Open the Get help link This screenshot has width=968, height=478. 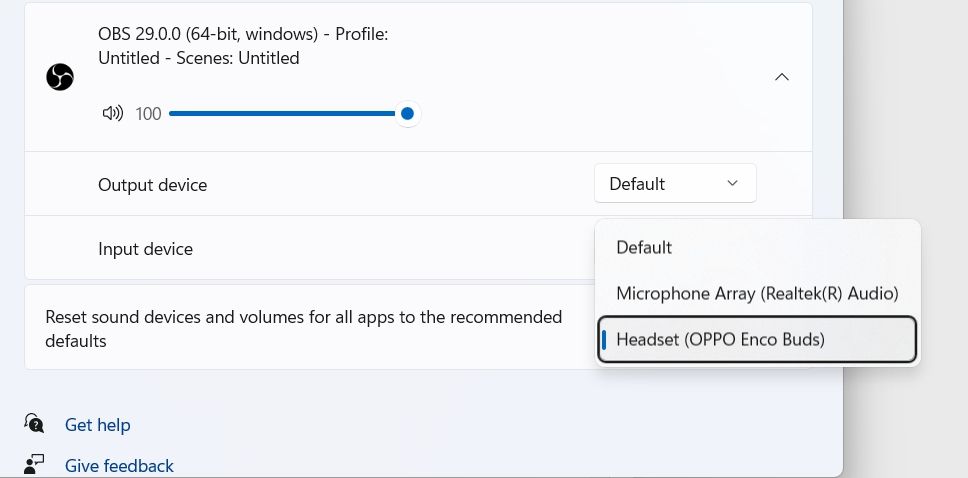pyautogui.click(x=98, y=425)
